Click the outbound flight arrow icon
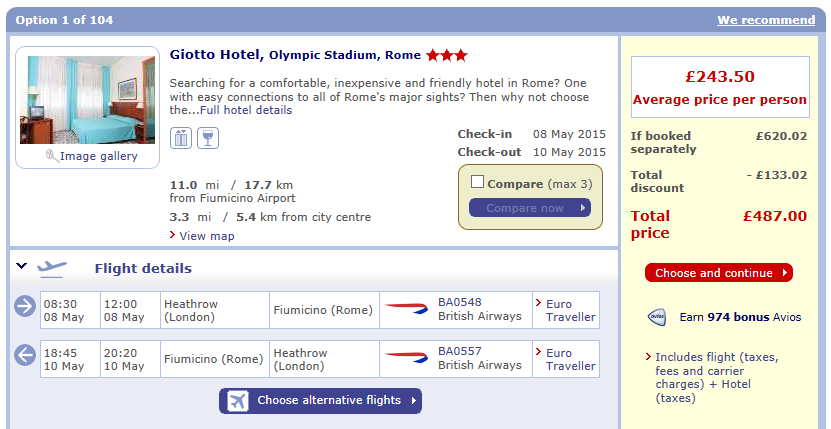Image resolution: width=831 pixels, height=429 pixels. click(25, 306)
